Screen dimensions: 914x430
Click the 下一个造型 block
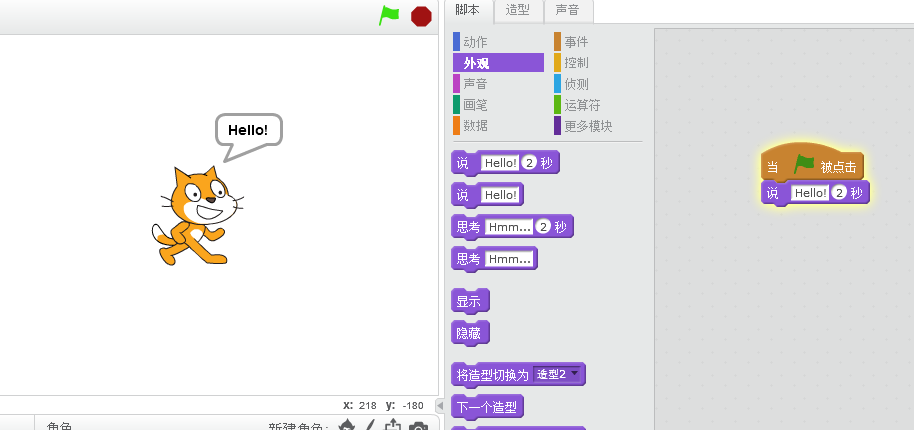pyautogui.click(x=487, y=407)
